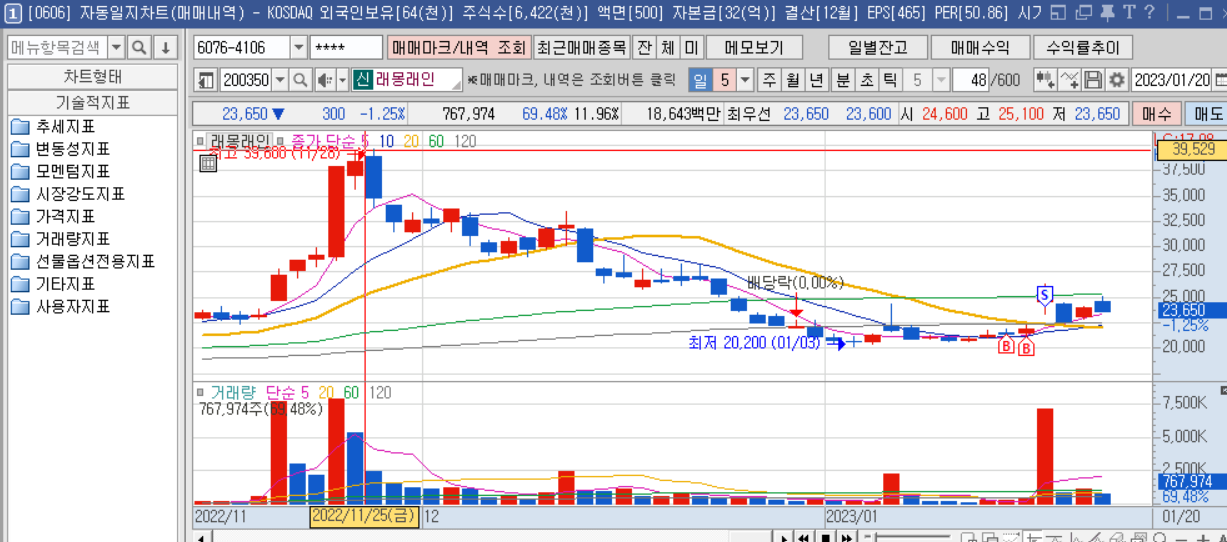Select the second 초 period toggle
The image size is (1227, 542).
coord(866,80)
